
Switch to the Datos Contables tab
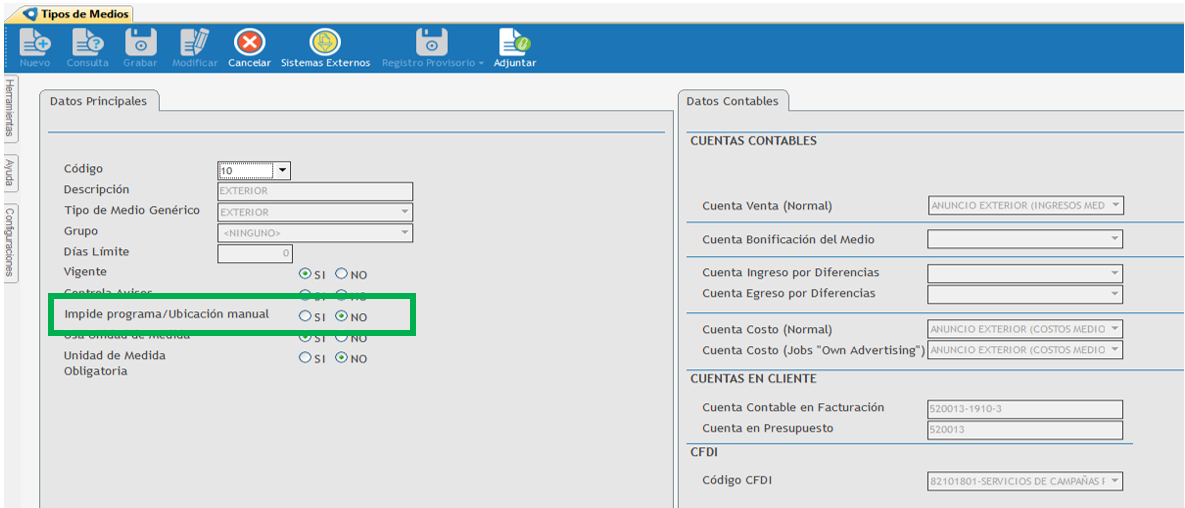(x=734, y=102)
